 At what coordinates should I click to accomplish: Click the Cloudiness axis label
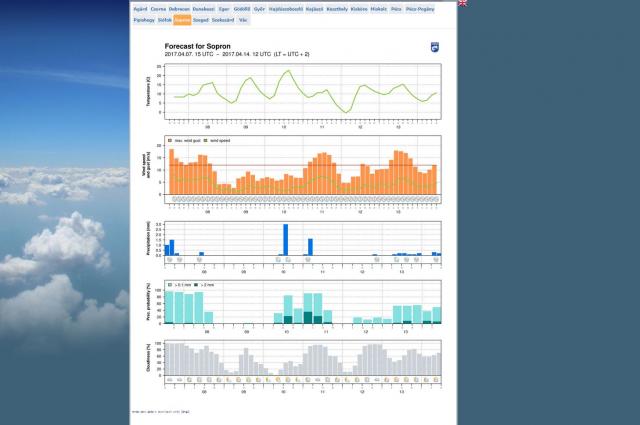point(149,358)
